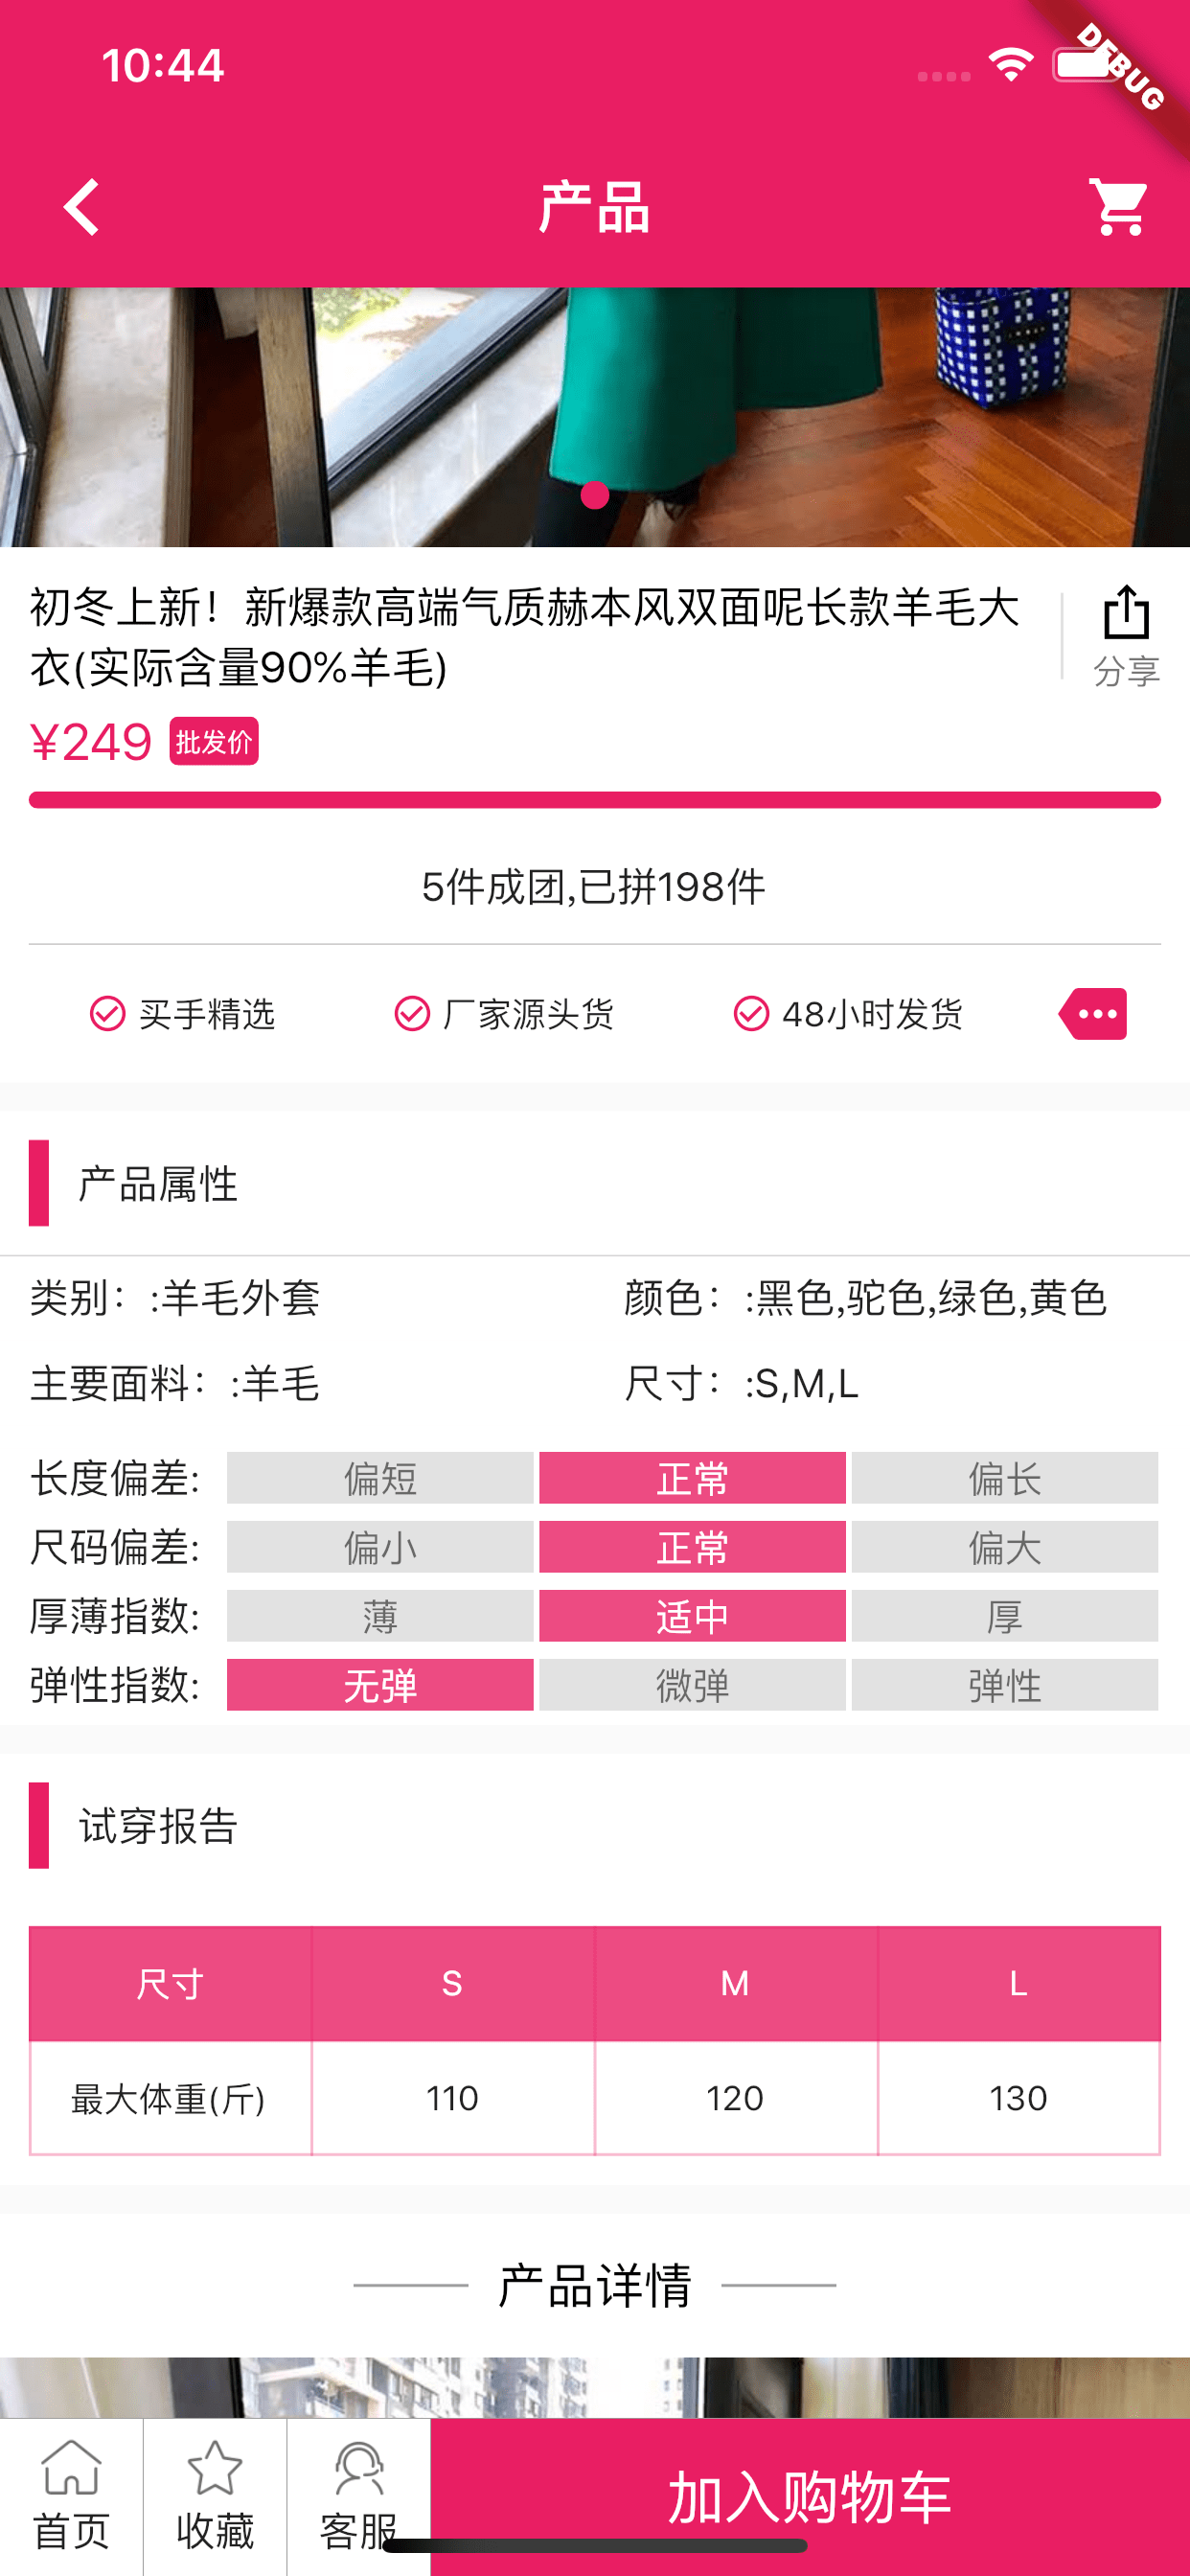The image size is (1190, 2576).
Task: Select 偏大 in size deviation row
Action: click(x=1004, y=1547)
